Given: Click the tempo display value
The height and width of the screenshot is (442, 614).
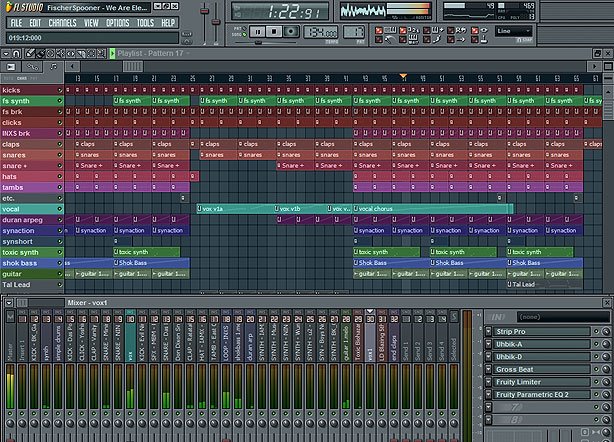Looking at the screenshot, I should [321, 32].
